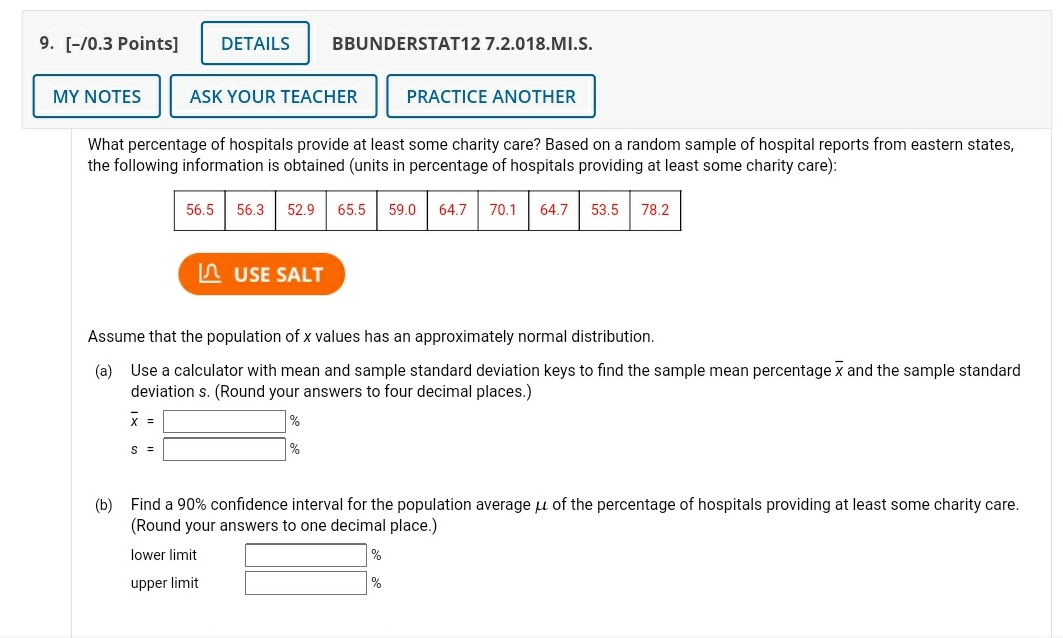The width and height of the screenshot is (1063, 638).
Task: Select the data value 70.1
Action: point(503,210)
